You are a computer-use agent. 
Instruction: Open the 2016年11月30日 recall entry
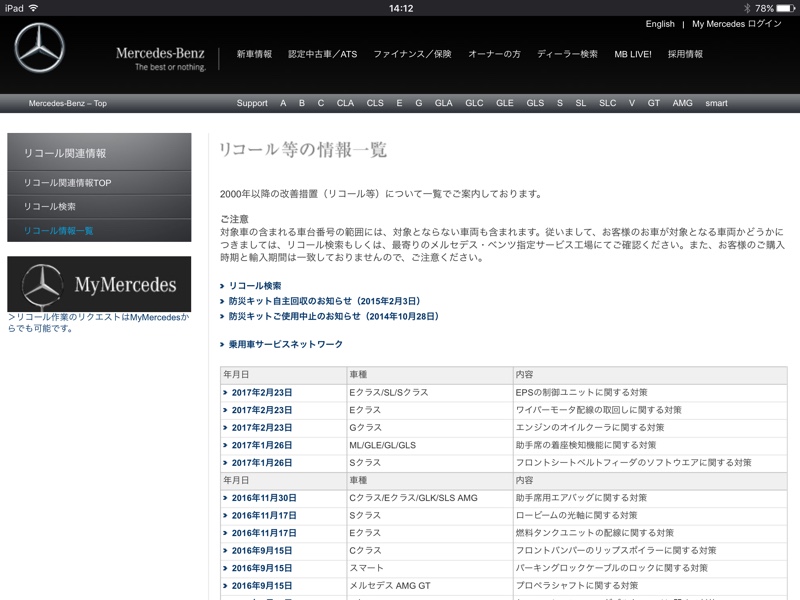tap(264, 498)
